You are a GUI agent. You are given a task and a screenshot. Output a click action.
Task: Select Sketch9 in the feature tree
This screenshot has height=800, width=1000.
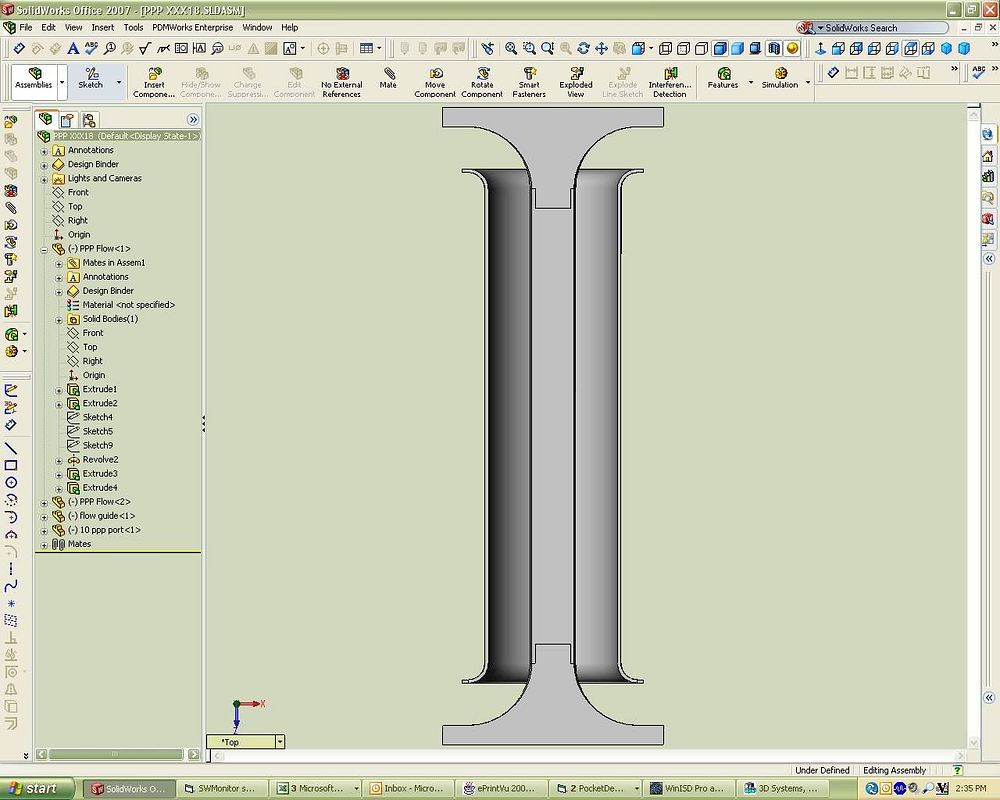pyautogui.click(x=98, y=446)
